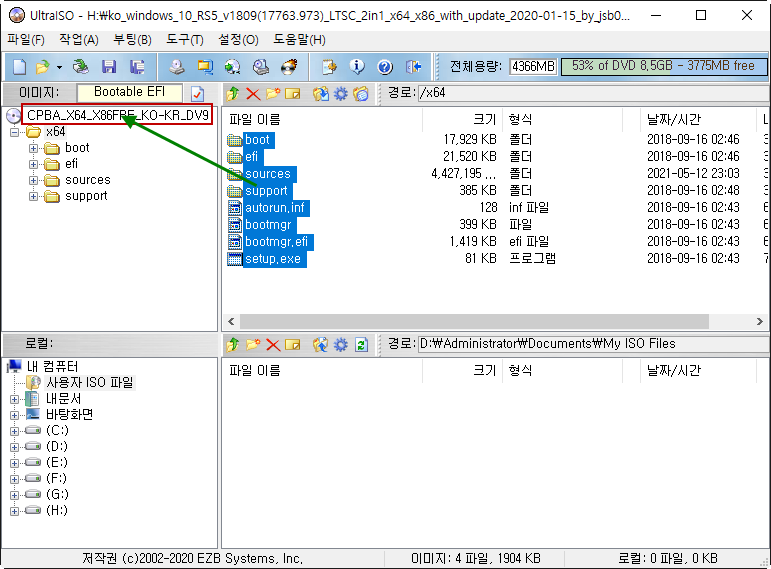This screenshot has width=771, height=569.
Task: Click Refresh icon in local toolbar
Action: click(x=361, y=345)
